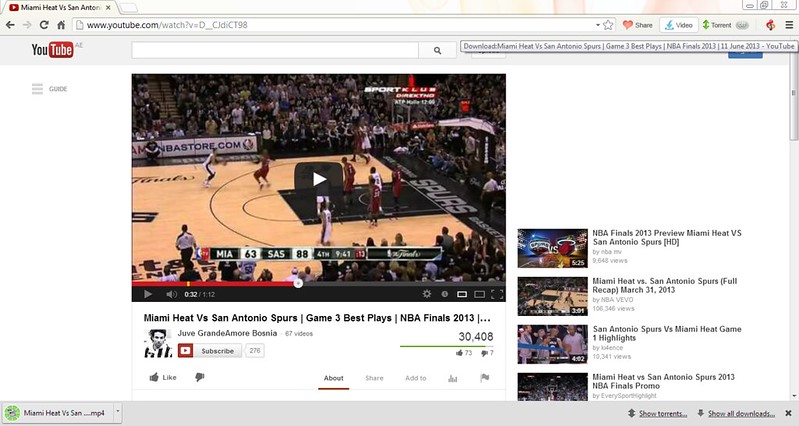Open the Chrome menu hamburger icon

[789, 25]
